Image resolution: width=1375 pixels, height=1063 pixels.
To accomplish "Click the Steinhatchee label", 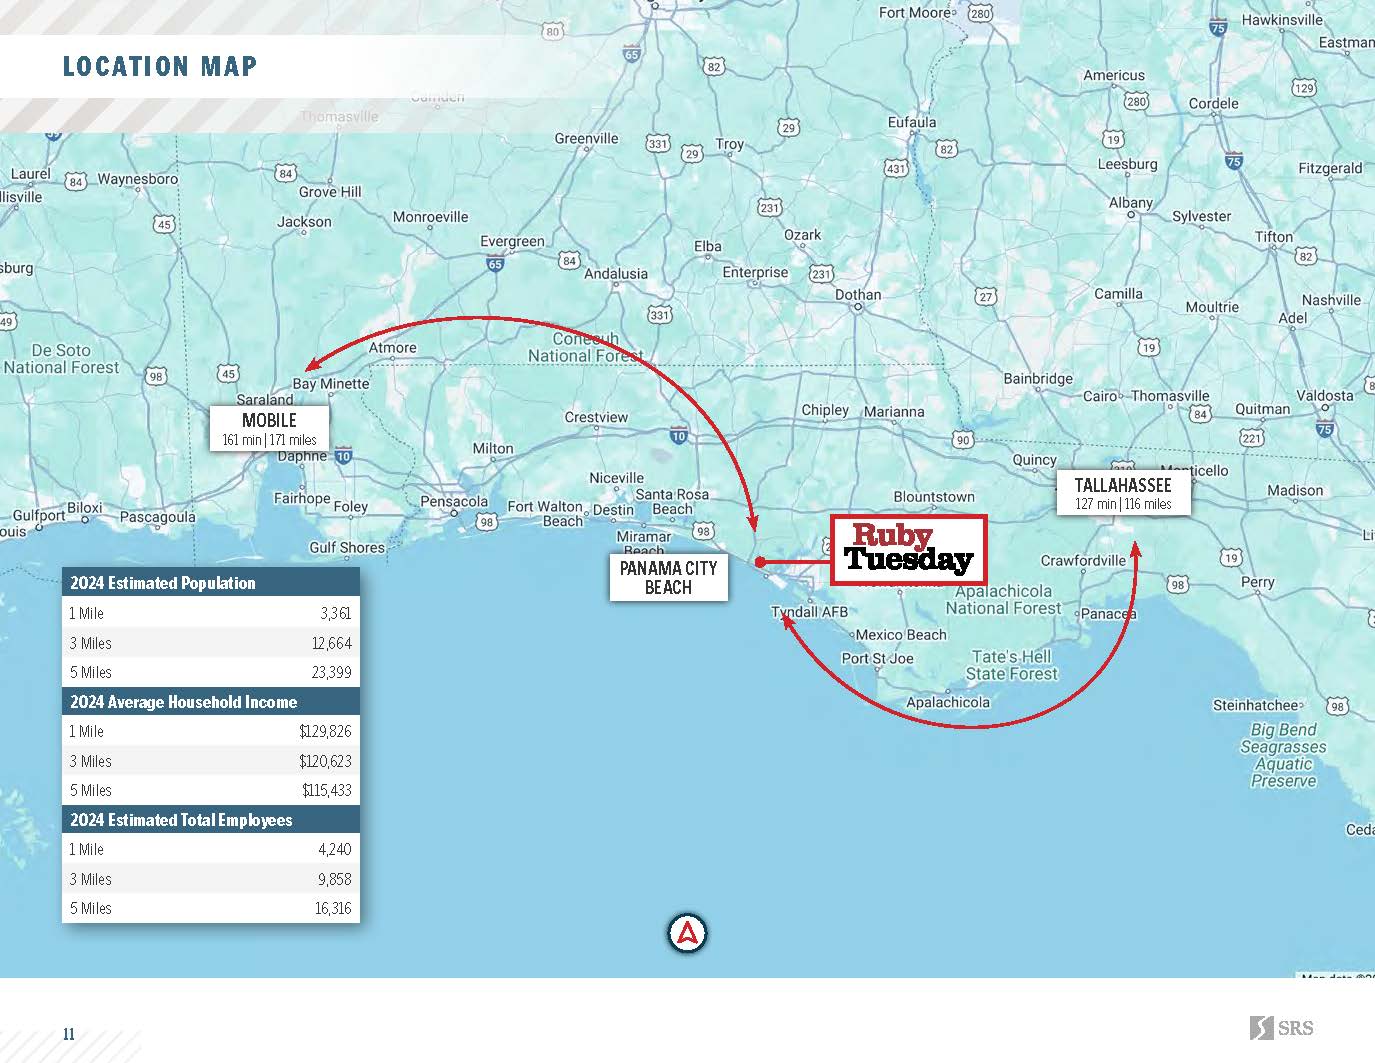I will click(x=1256, y=705).
